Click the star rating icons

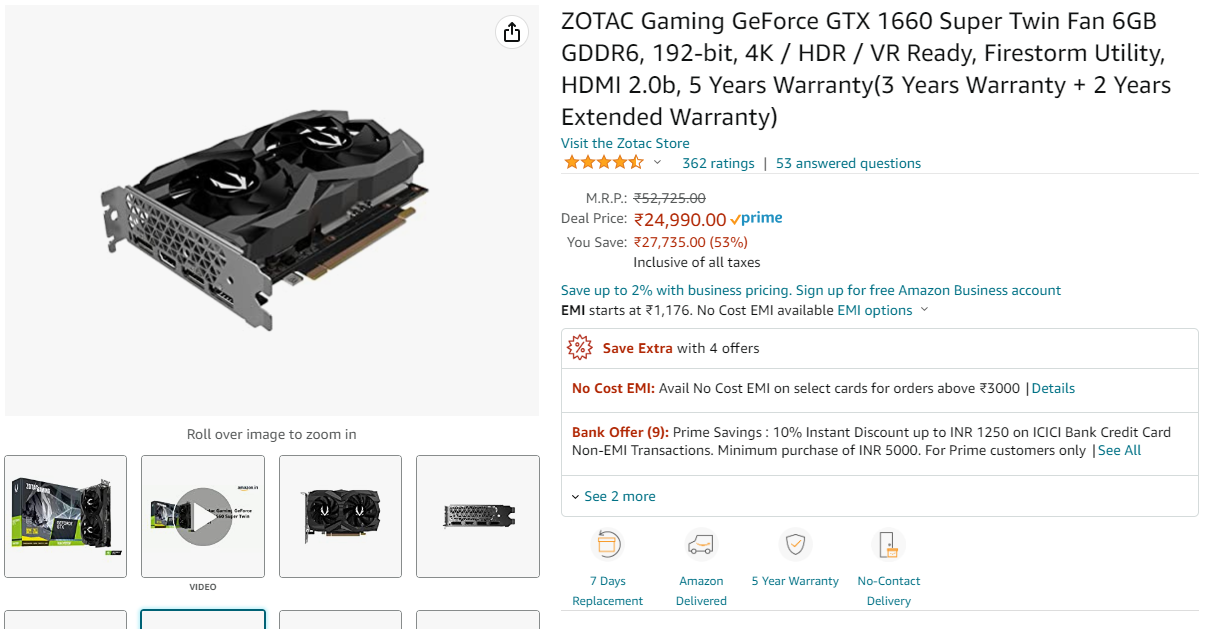[603, 163]
